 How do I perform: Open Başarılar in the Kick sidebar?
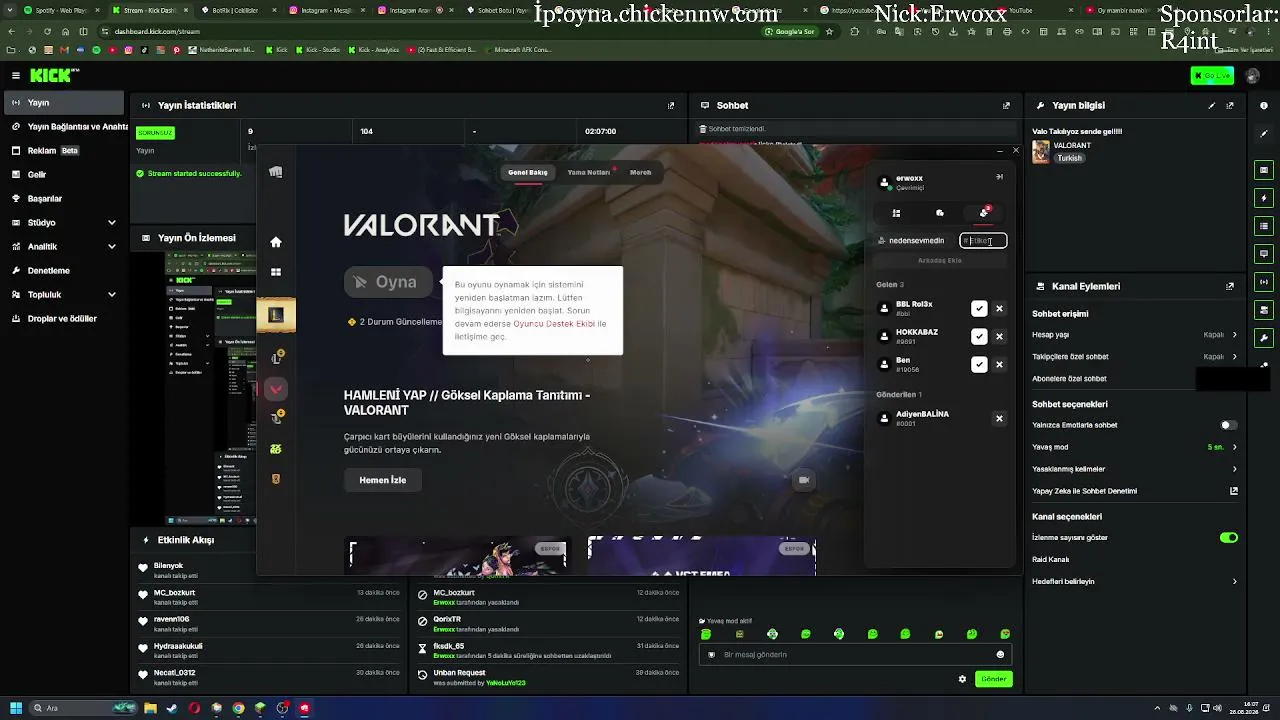point(64,199)
